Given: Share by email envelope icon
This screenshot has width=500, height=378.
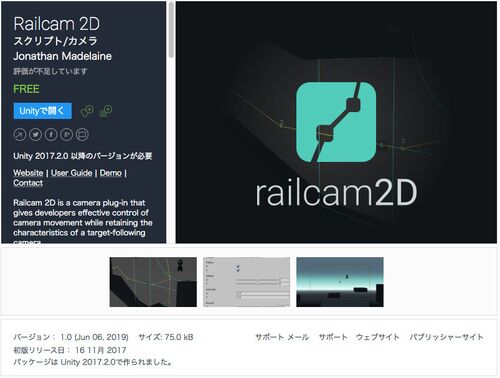Looking at the screenshot, I should click(82, 135).
